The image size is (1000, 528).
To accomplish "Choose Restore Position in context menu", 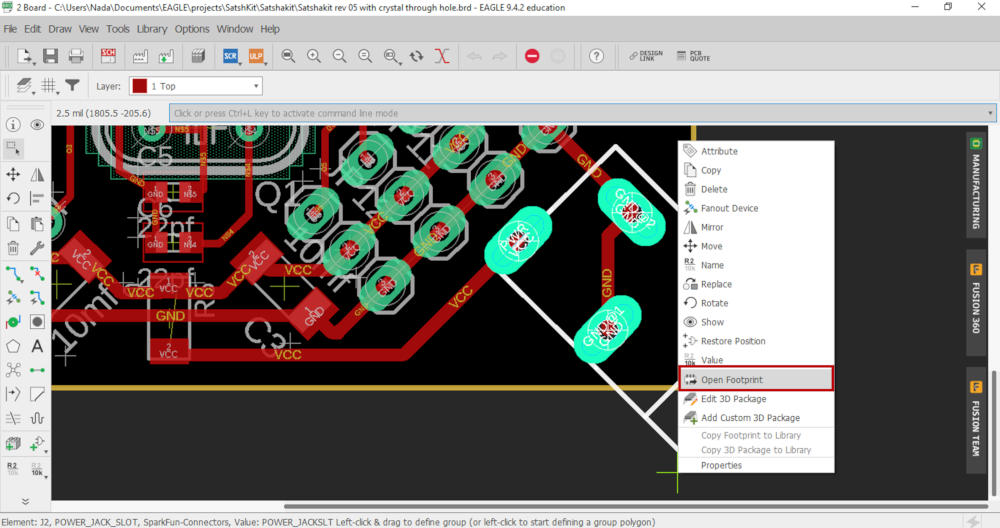I will 756,341.
